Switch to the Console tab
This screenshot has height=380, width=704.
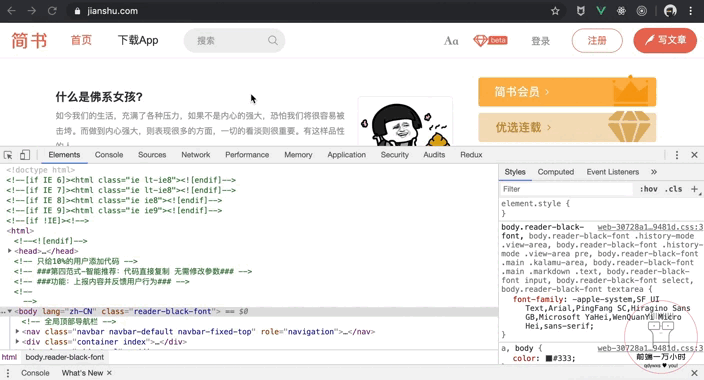click(x=109, y=155)
